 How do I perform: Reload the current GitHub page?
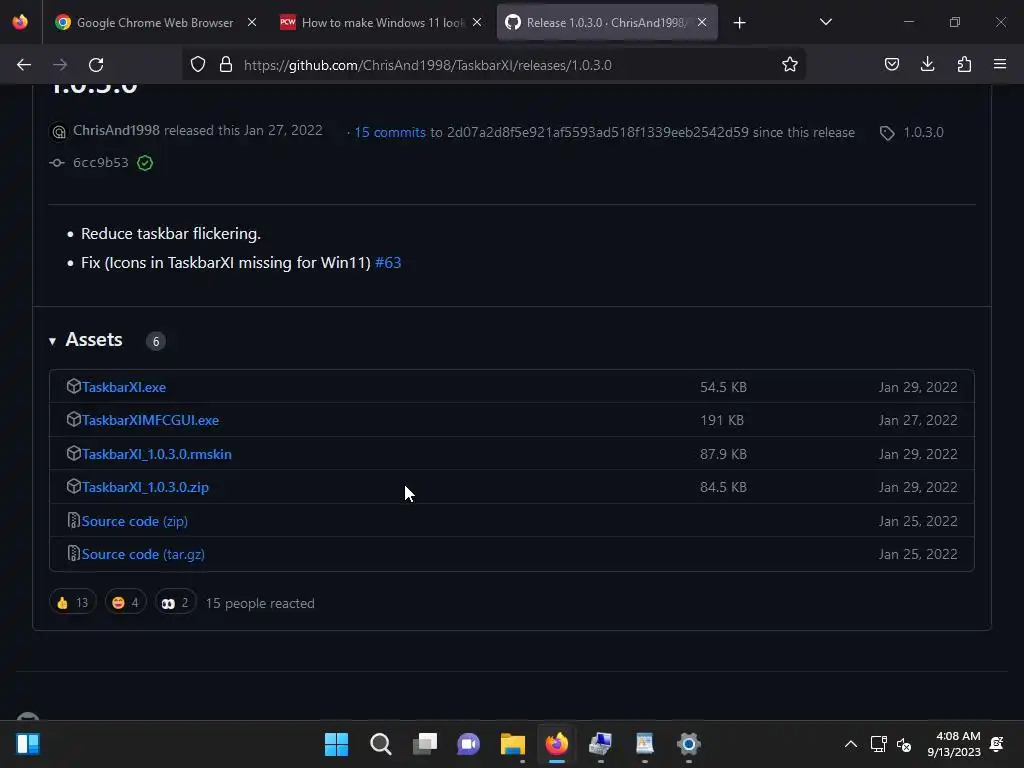[96, 65]
